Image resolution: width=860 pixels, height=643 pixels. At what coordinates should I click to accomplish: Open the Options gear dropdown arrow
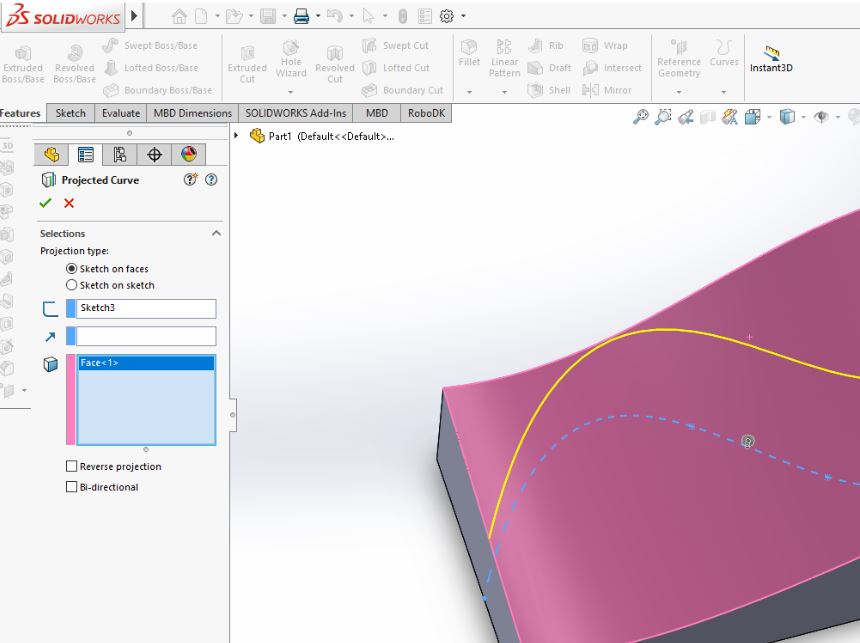[463, 16]
